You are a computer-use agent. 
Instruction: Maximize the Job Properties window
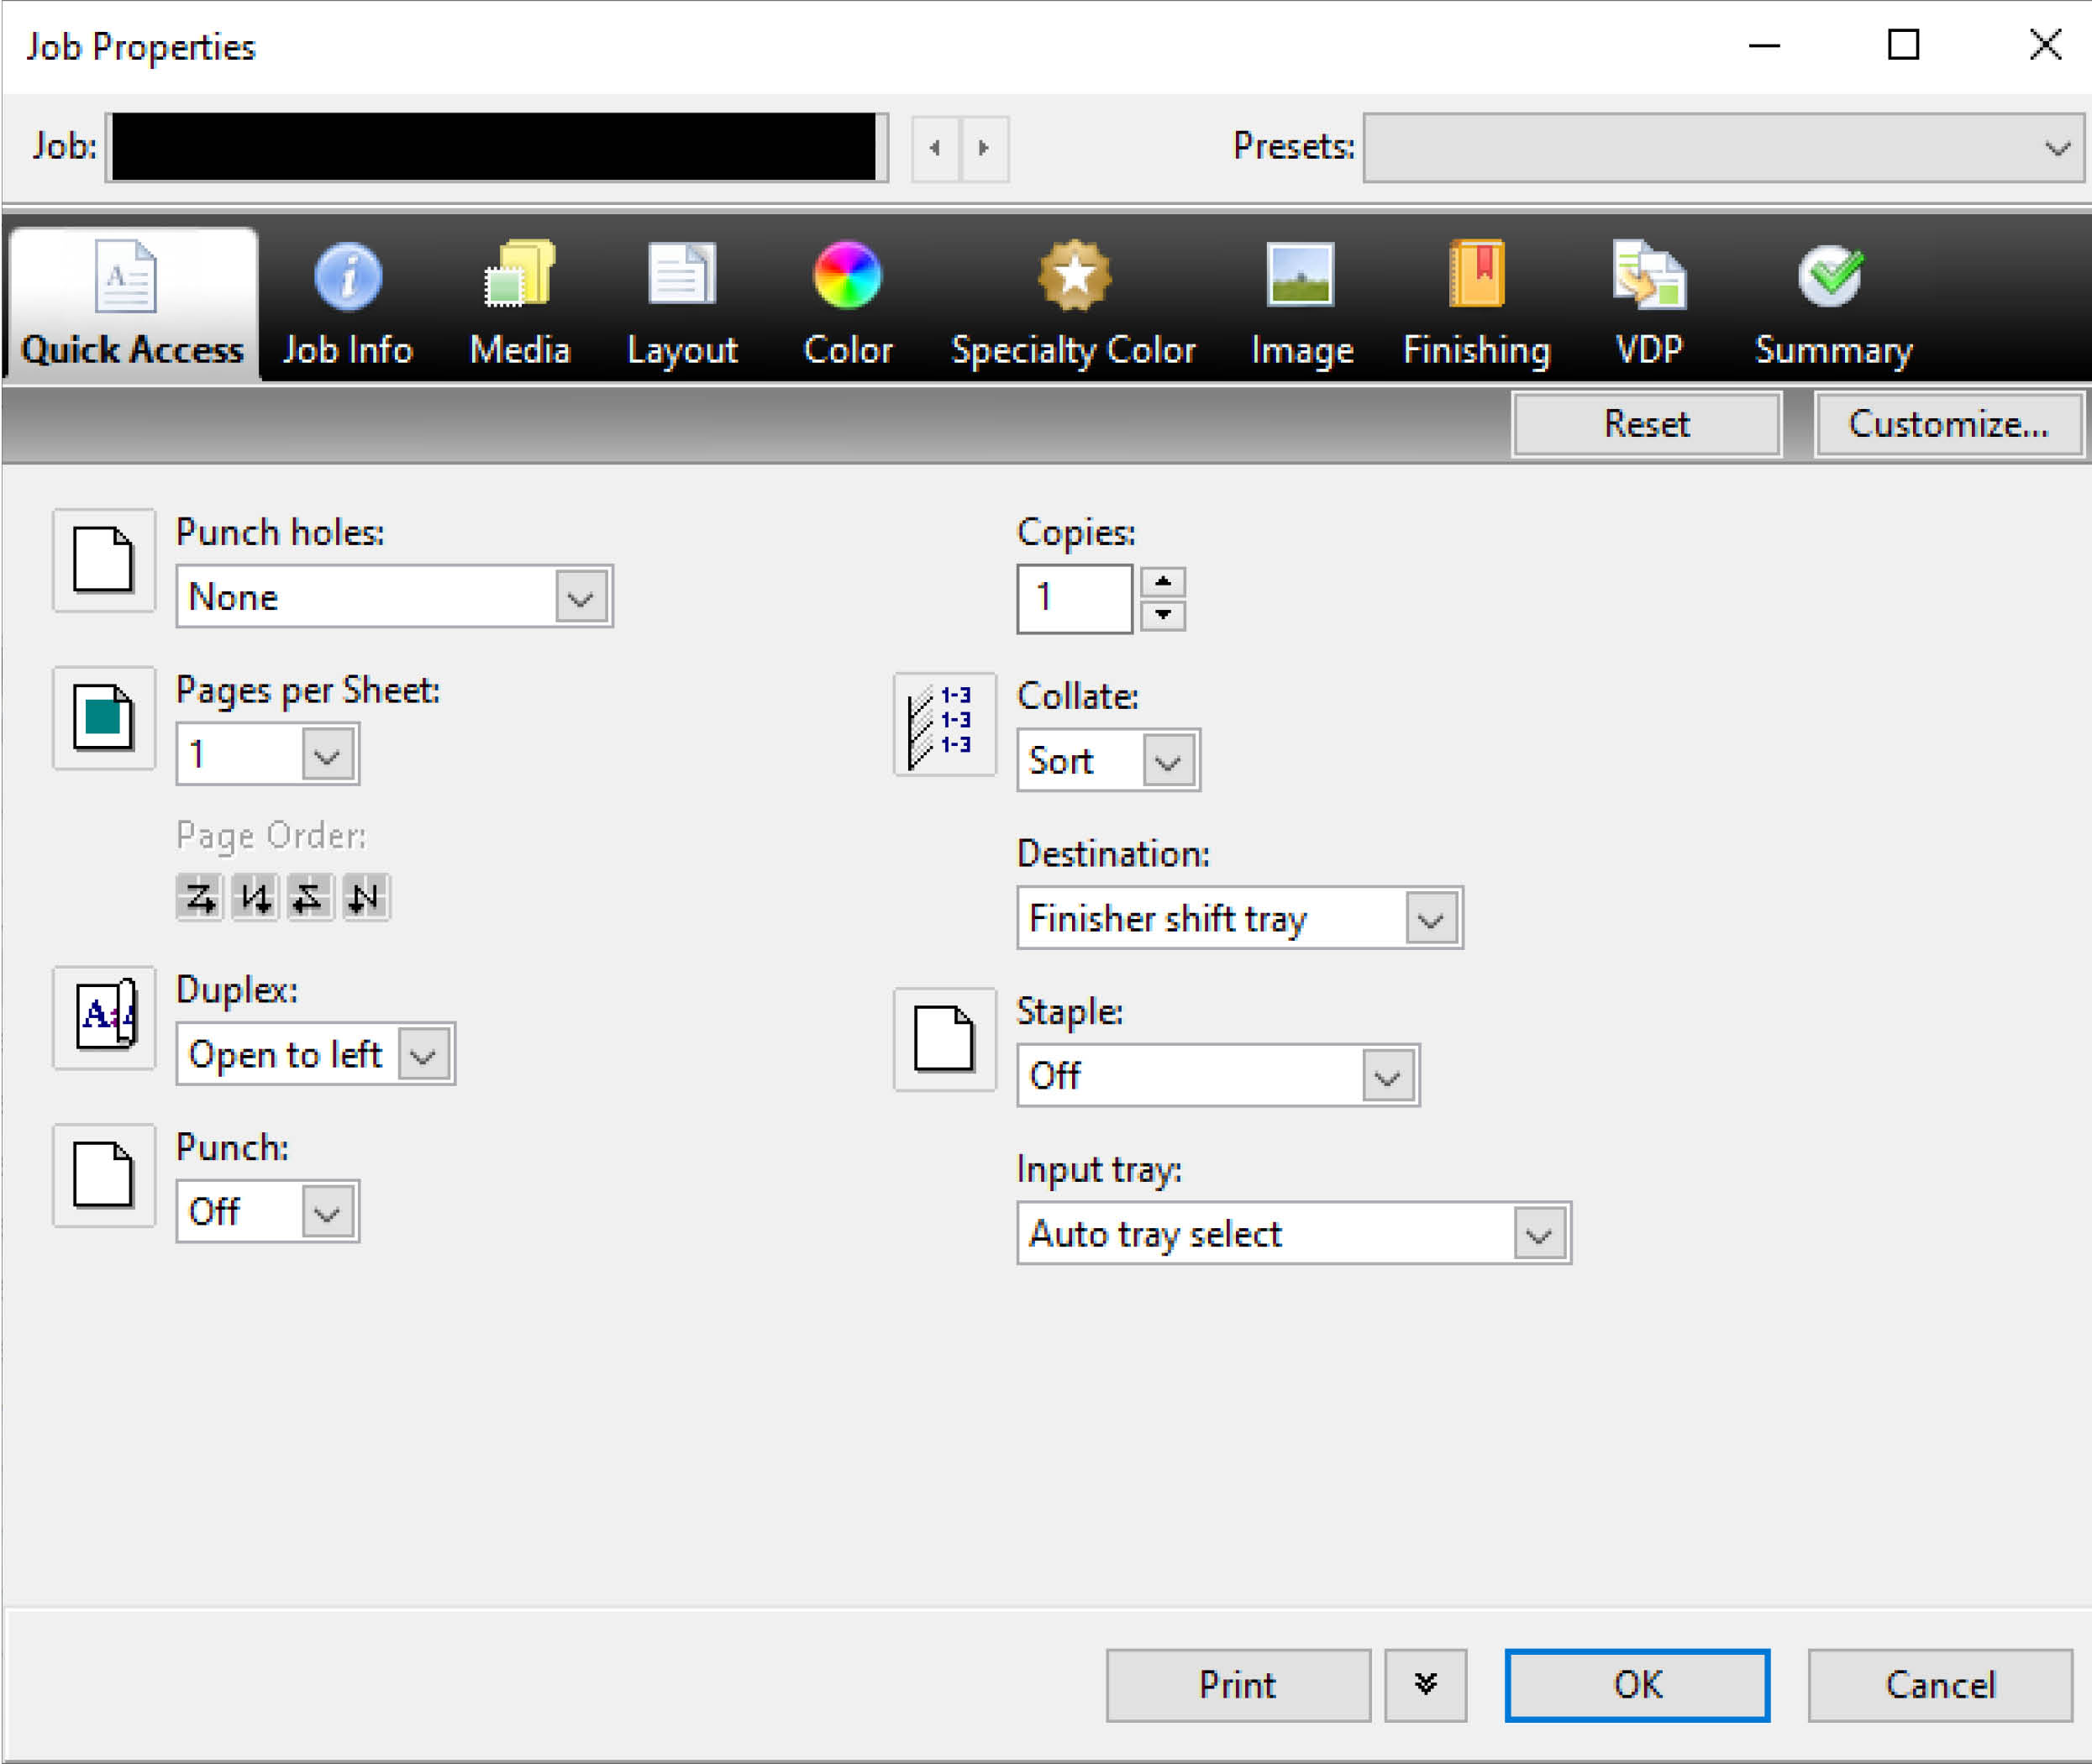coord(1903,46)
